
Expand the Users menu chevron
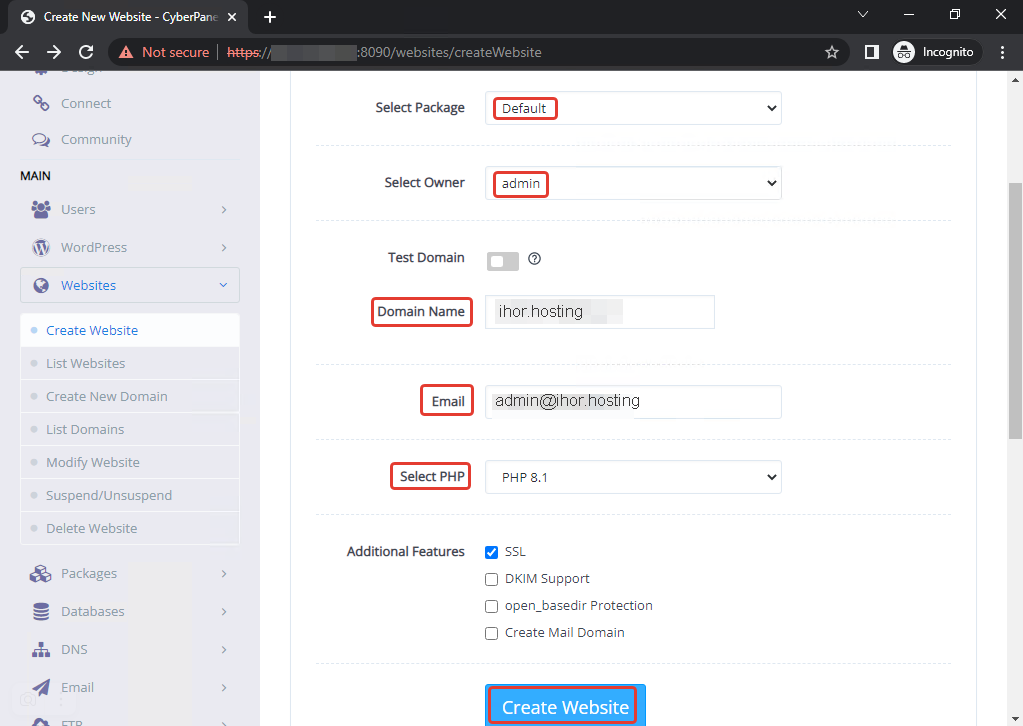pos(224,209)
